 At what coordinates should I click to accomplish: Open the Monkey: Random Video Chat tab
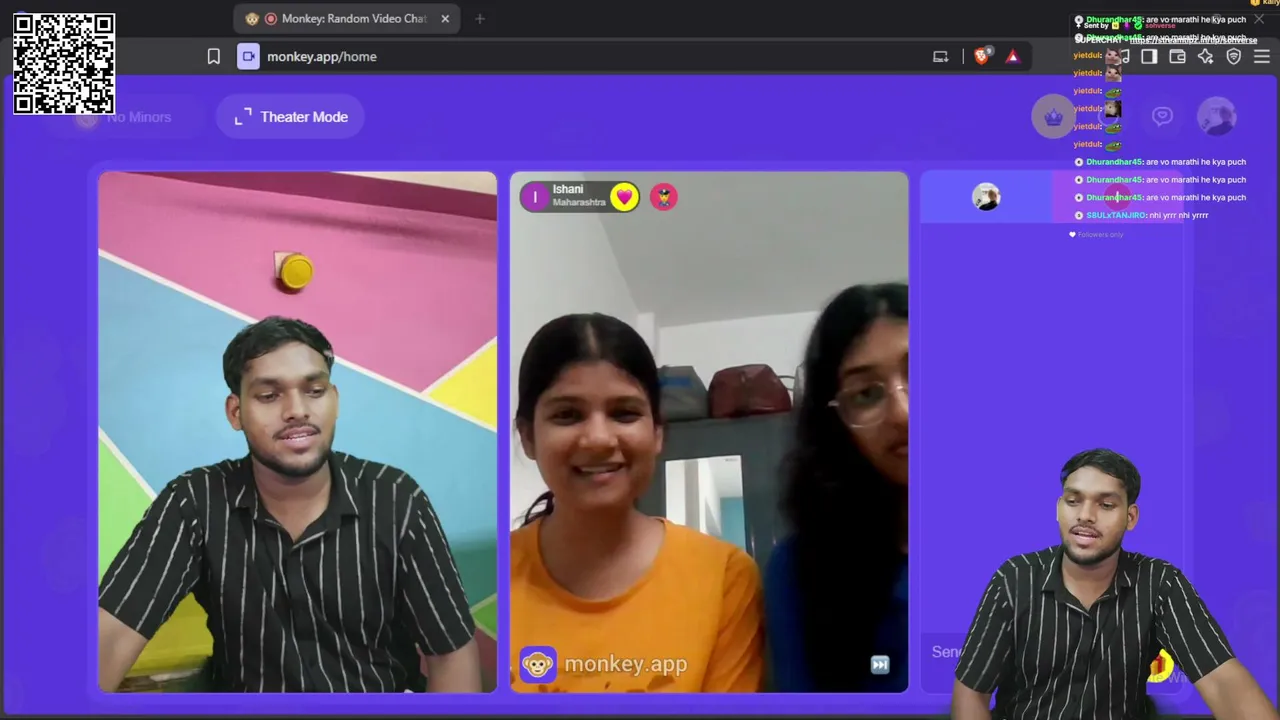pyautogui.click(x=346, y=18)
